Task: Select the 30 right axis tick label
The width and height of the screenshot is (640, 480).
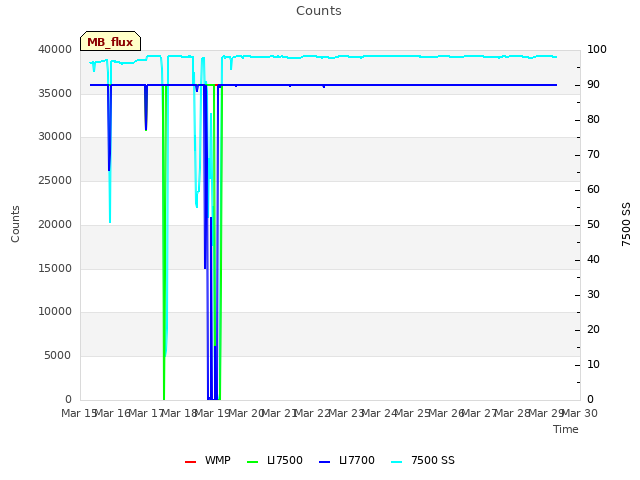Action: coord(593,294)
